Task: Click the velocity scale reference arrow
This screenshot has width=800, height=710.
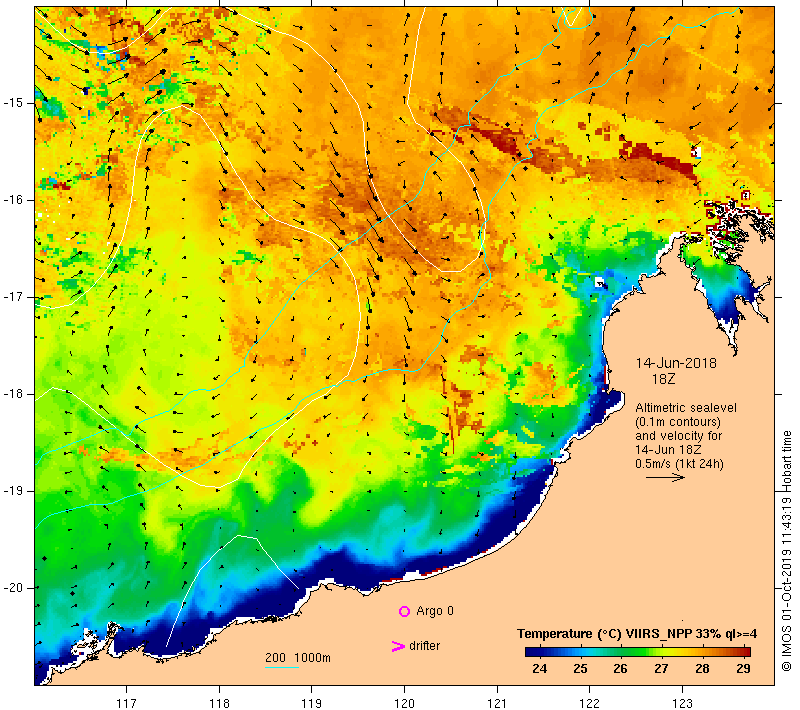Action: [x=665, y=477]
